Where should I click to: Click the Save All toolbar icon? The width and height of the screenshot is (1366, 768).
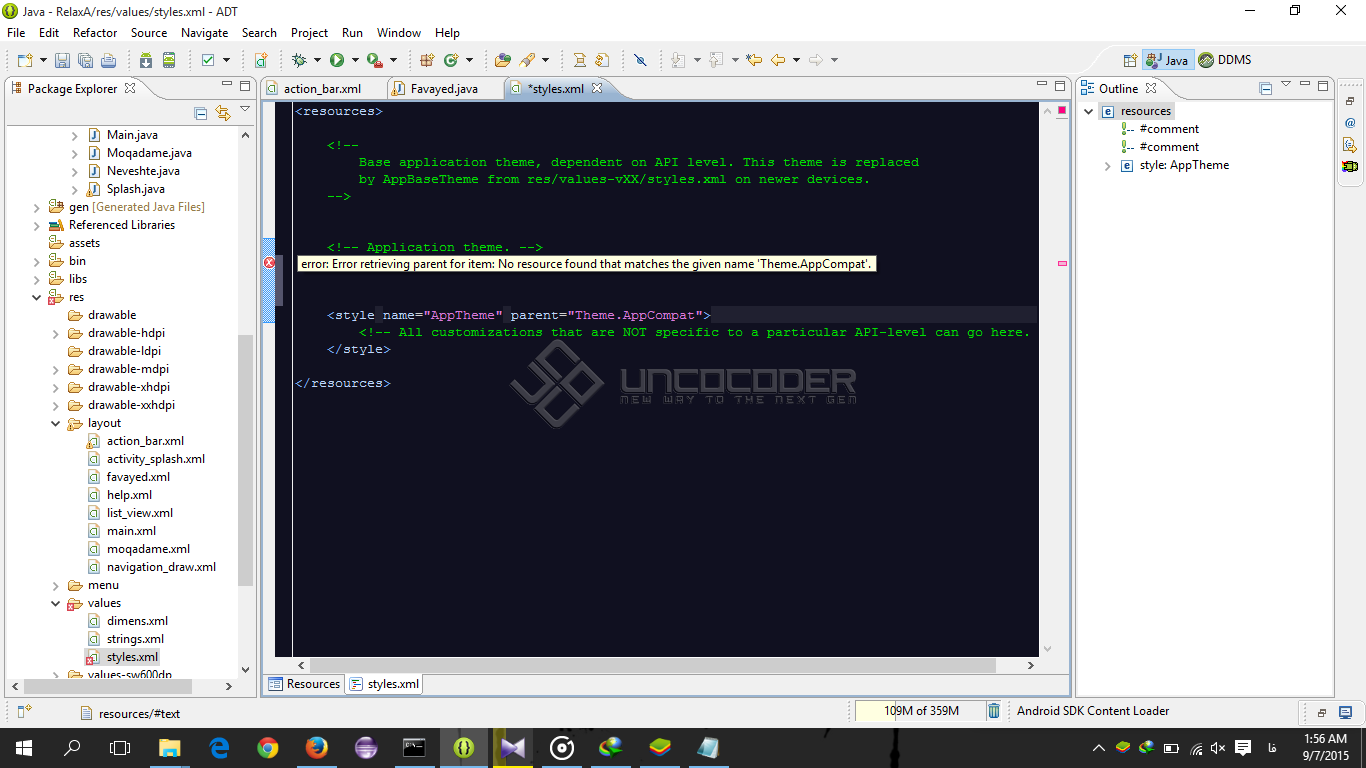85,60
